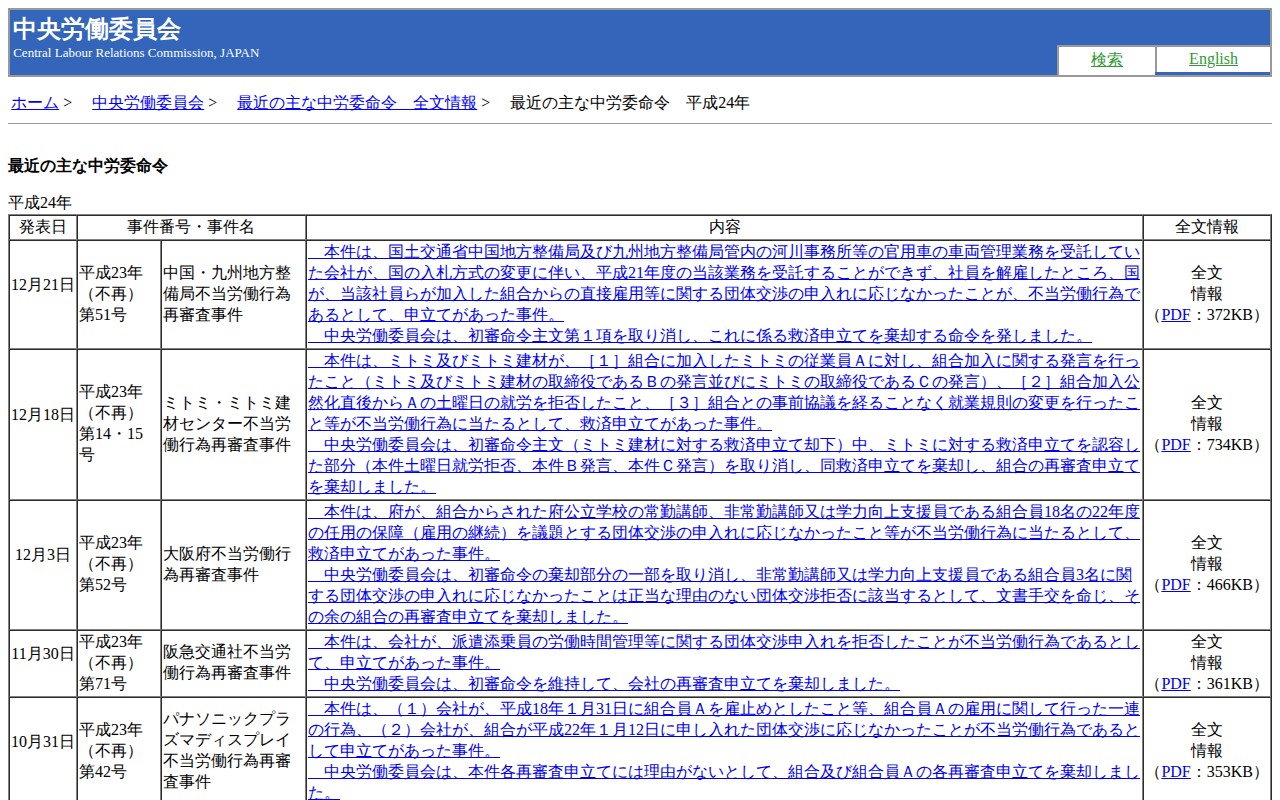
Task: Open the 検索 search link
Action: point(1106,60)
